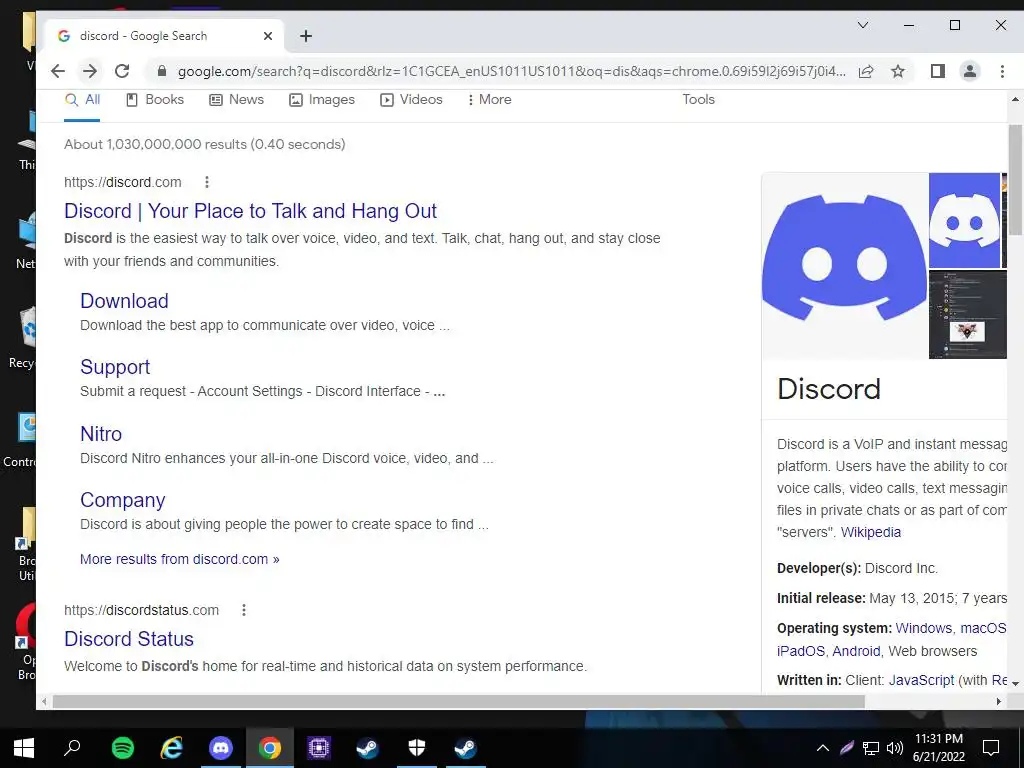Screen dimensions: 1024x768
Task: Click the JavaScript link in Written in
Action: (921, 680)
